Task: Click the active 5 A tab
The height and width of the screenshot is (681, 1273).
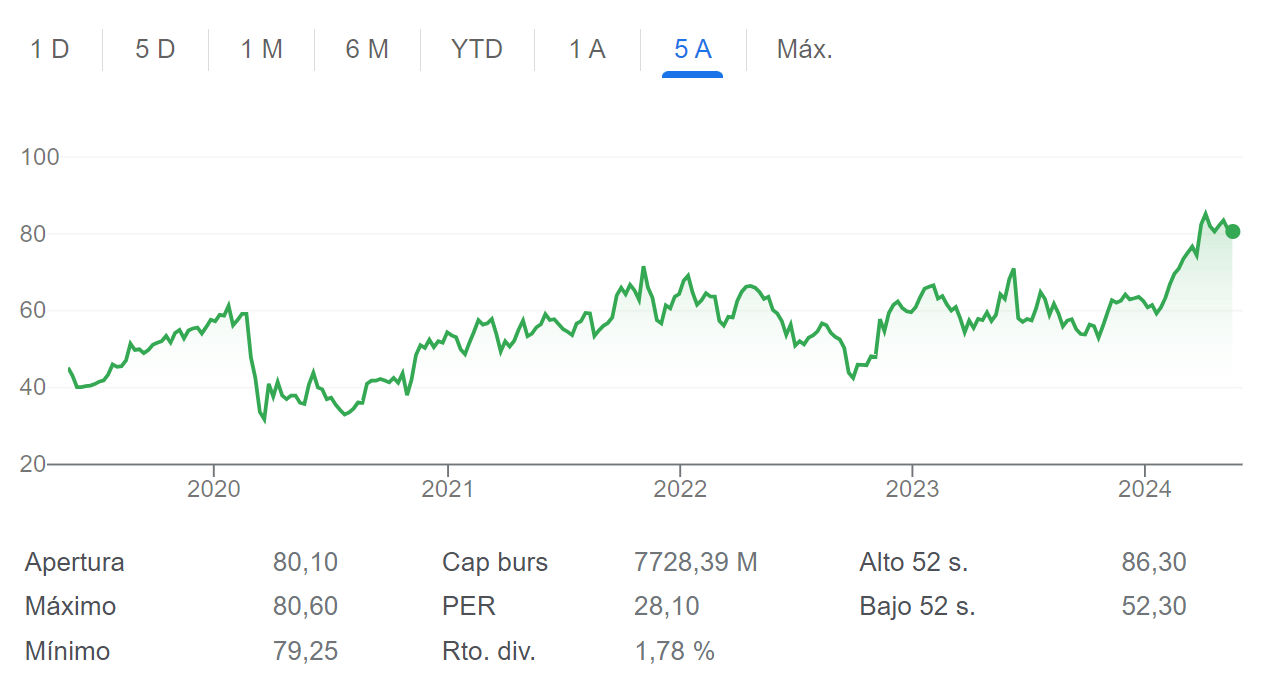Action: coord(692,49)
